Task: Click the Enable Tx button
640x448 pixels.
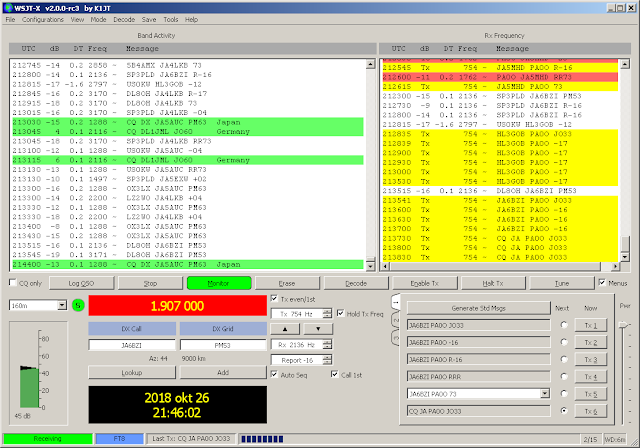Action: 424,283
